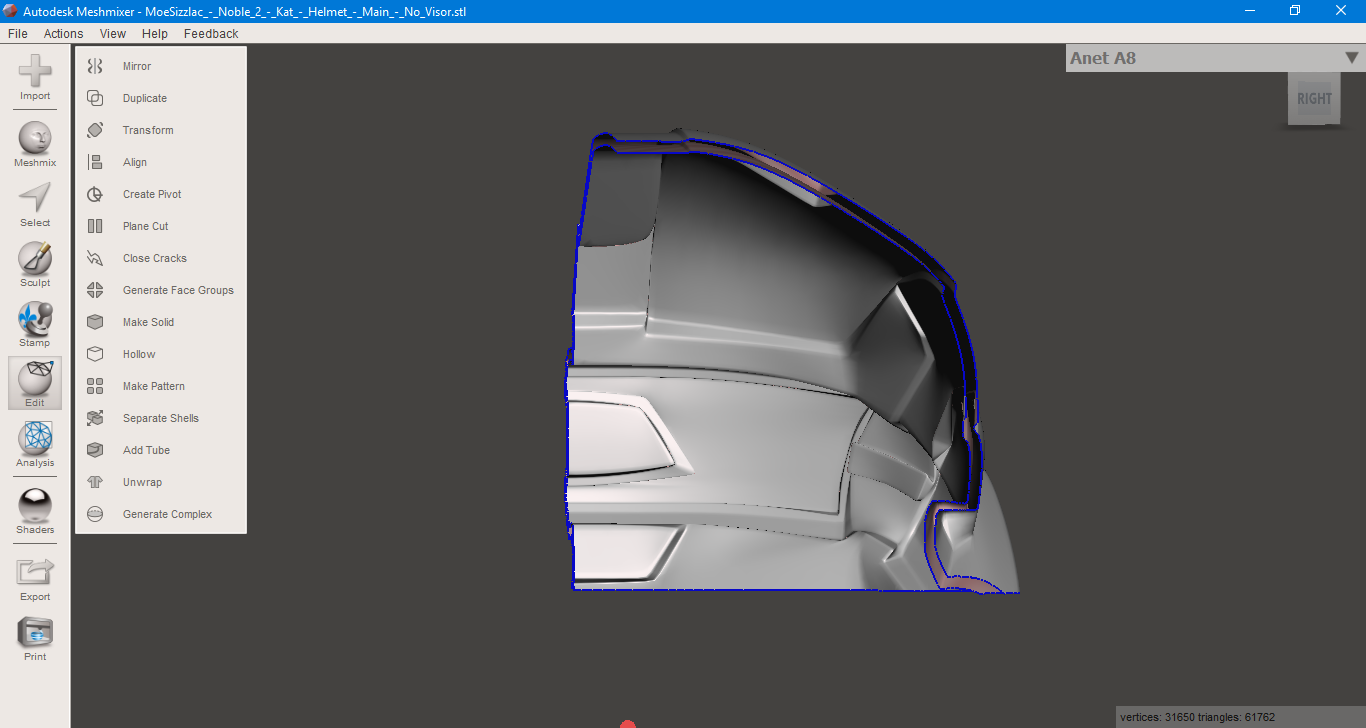Click the Print icon
The height and width of the screenshot is (728, 1366).
(35, 632)
